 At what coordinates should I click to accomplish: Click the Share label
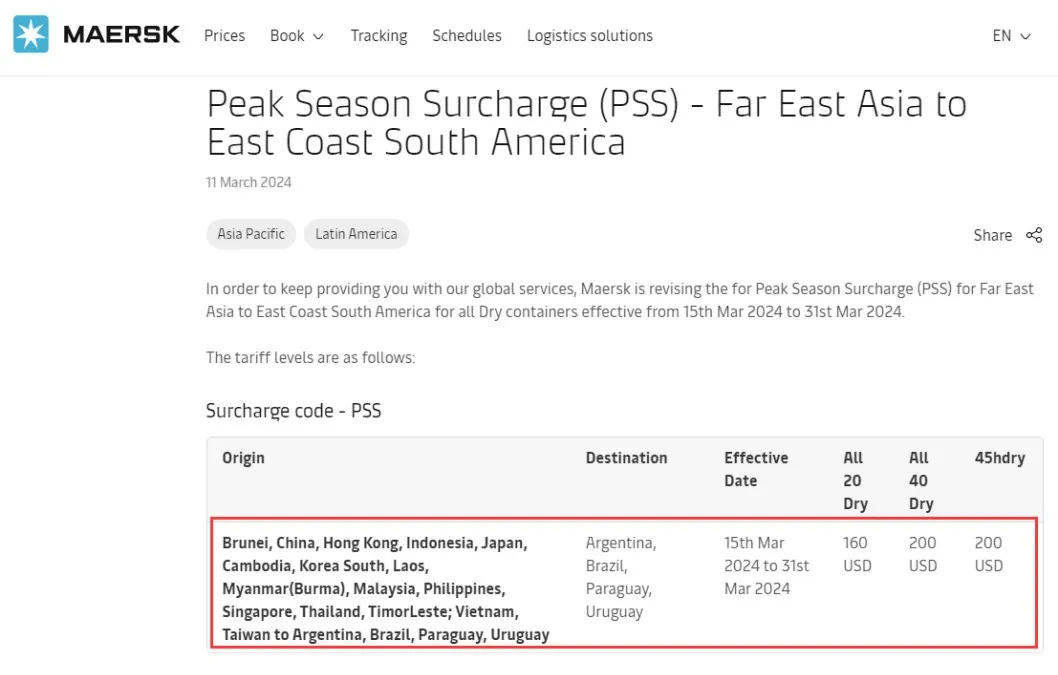tap(993, 236)
